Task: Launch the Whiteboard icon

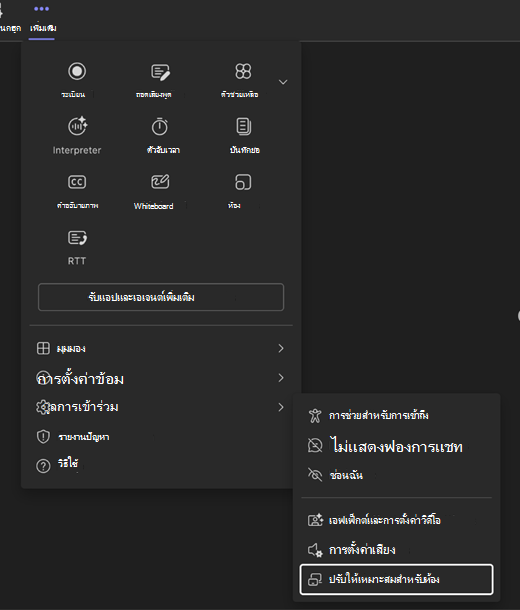Action: tap(160, 182)
